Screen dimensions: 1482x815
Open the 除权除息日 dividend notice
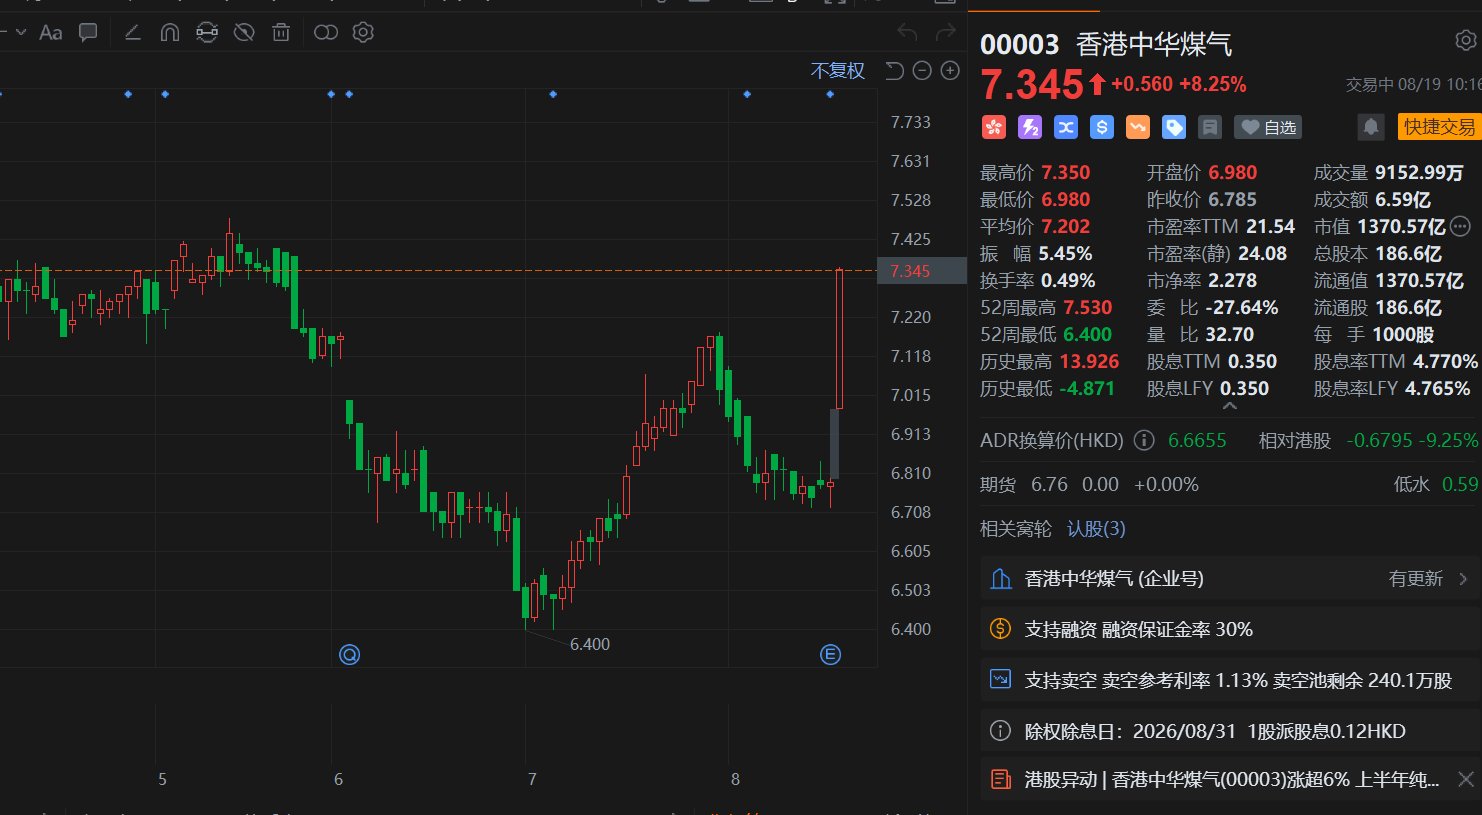coord(1229,731)
